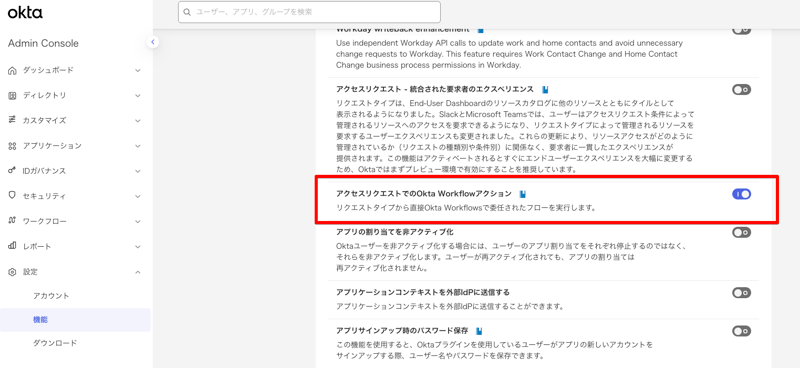
Task: Open セキュリティ sidebar menu label
Action: tap(44, 196)
